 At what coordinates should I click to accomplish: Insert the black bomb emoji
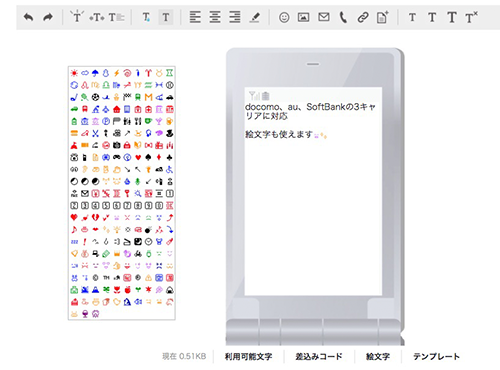click(148, 230)
